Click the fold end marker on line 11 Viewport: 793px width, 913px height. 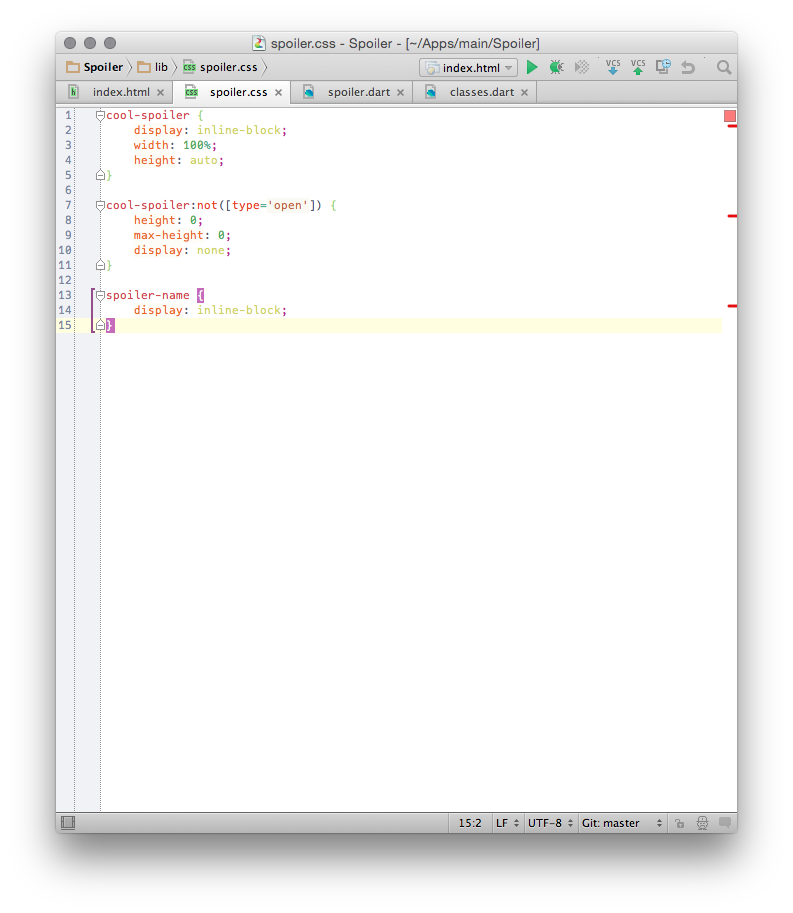100,265
